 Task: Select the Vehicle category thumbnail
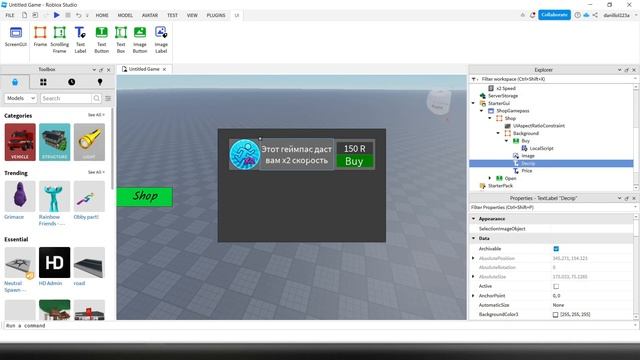[20, 142]
